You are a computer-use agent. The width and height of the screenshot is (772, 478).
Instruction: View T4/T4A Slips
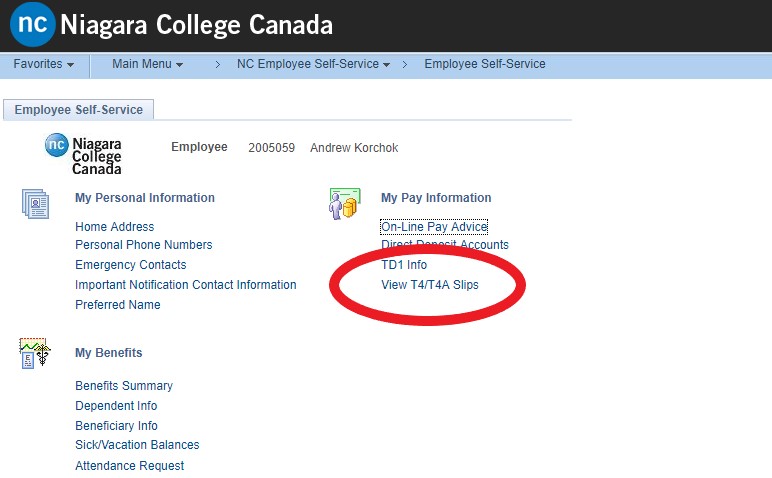(x=430, y=285)
